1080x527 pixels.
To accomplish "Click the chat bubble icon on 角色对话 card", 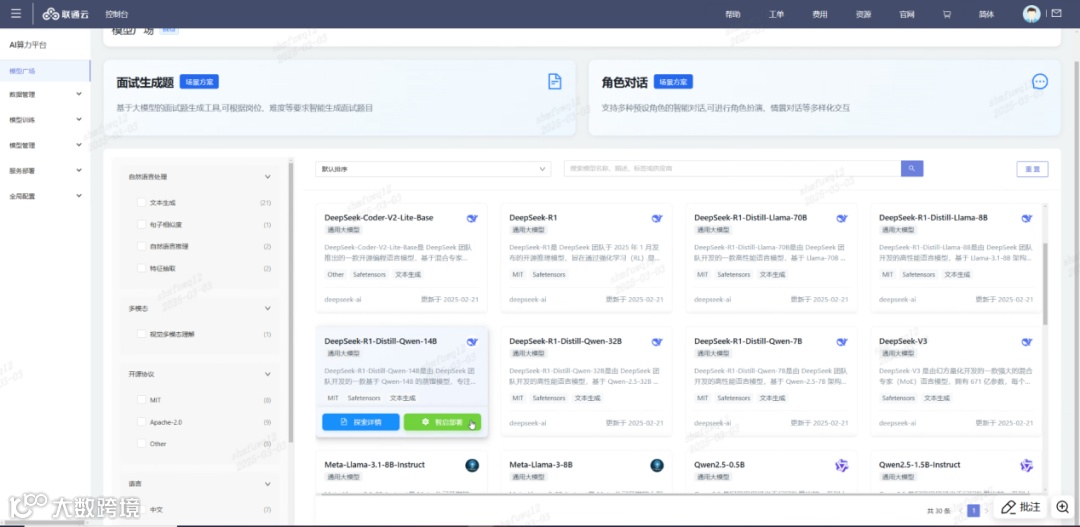I will pyautogui.click(x=1040, y=81).
